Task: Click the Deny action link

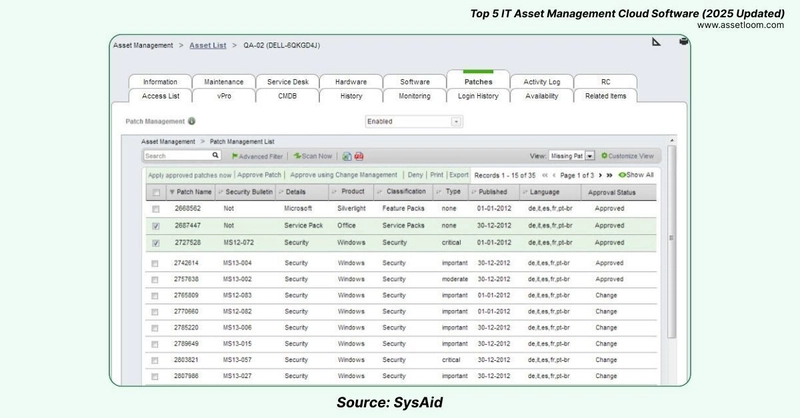Action: (x=415, y=175)
